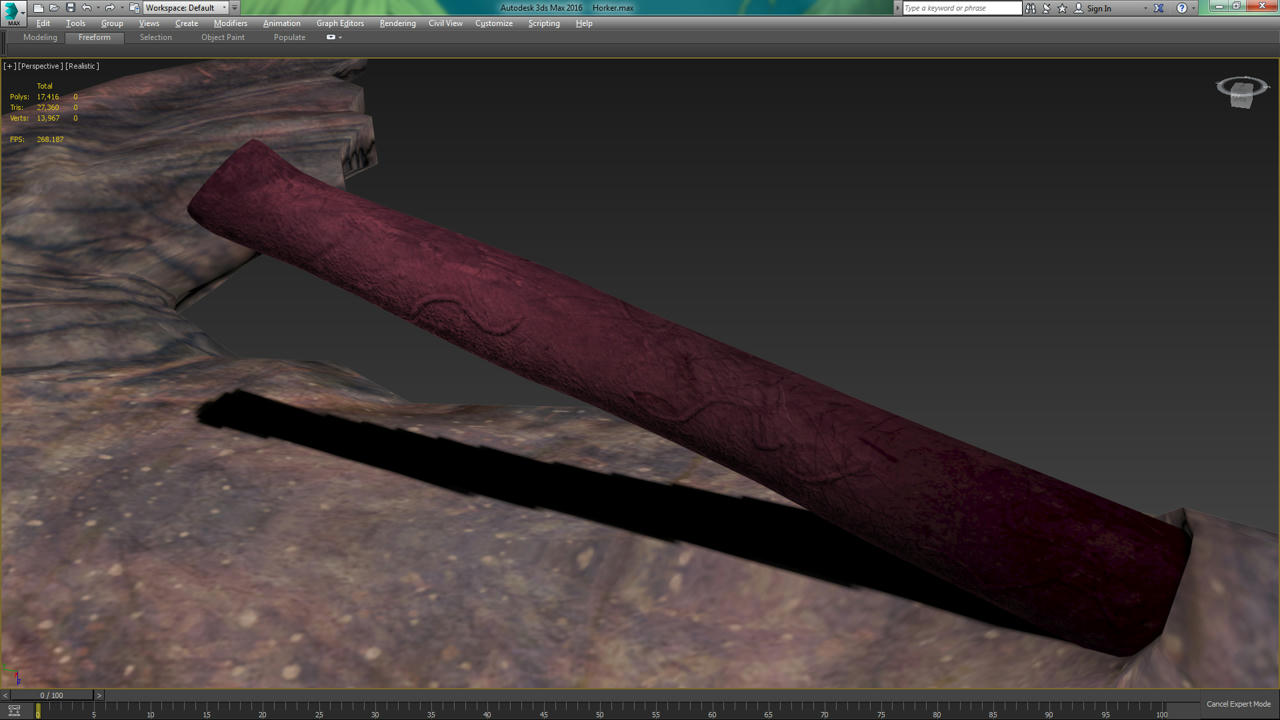Click the Project Folder icon
The height and width of the screenshot is (720, 1280).
(x=135, y=8)
